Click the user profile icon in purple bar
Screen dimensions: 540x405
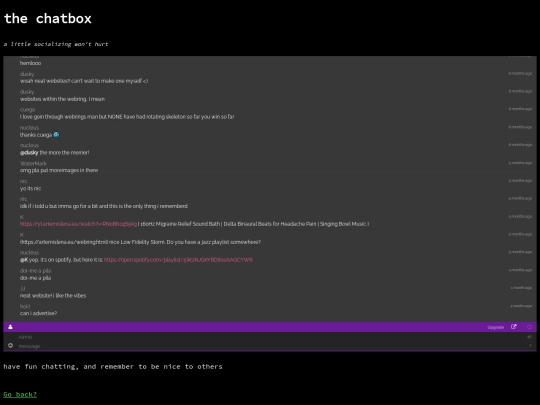click(x=10, y=327)
